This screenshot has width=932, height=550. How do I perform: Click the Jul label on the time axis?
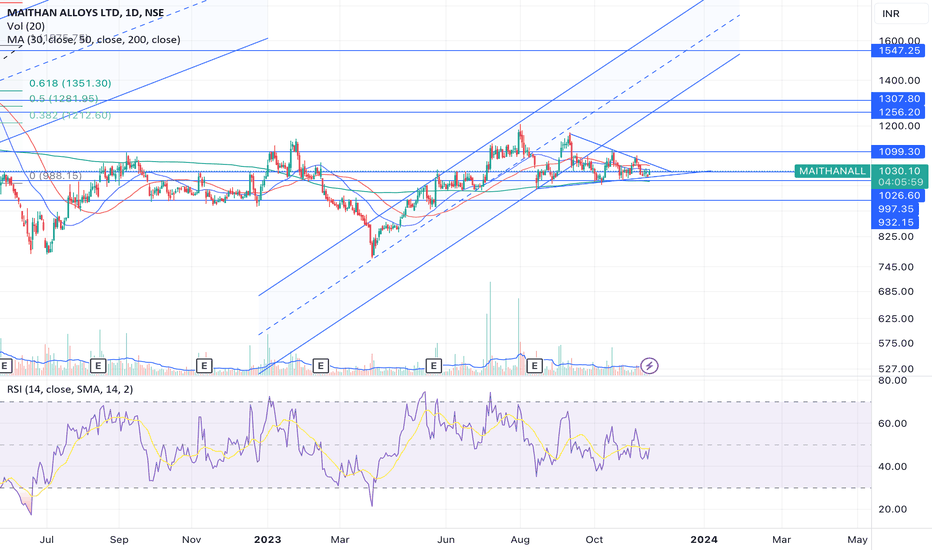pyautogui.click(x=46, y=540)
